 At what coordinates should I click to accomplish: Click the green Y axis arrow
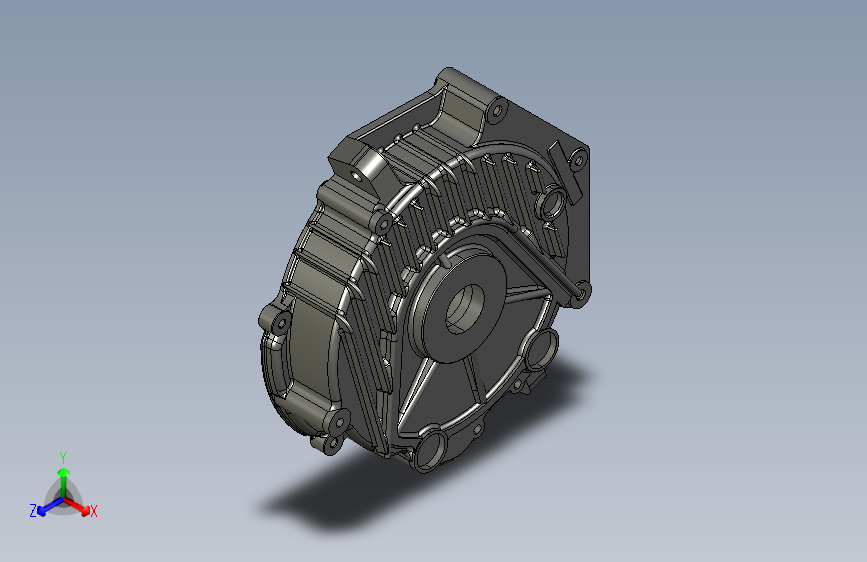64,482
